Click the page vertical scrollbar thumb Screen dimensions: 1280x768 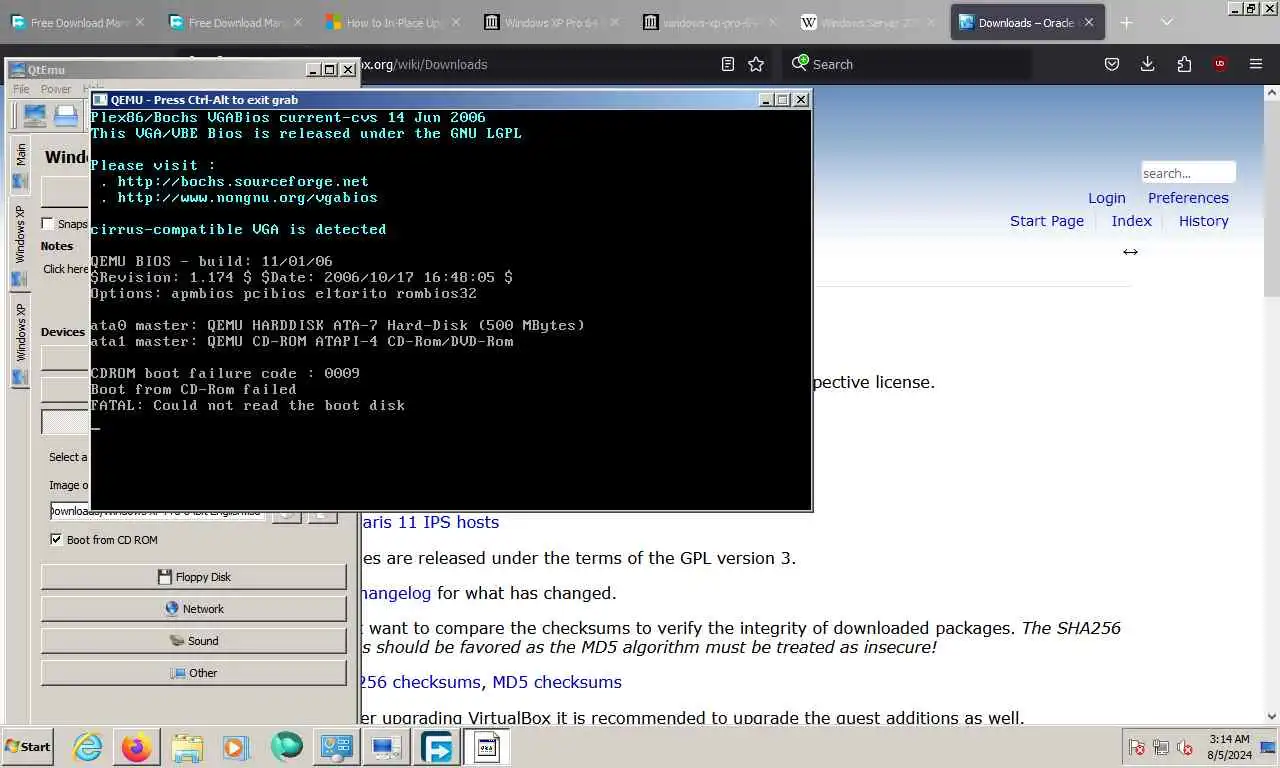click(x=1272, y=198)
